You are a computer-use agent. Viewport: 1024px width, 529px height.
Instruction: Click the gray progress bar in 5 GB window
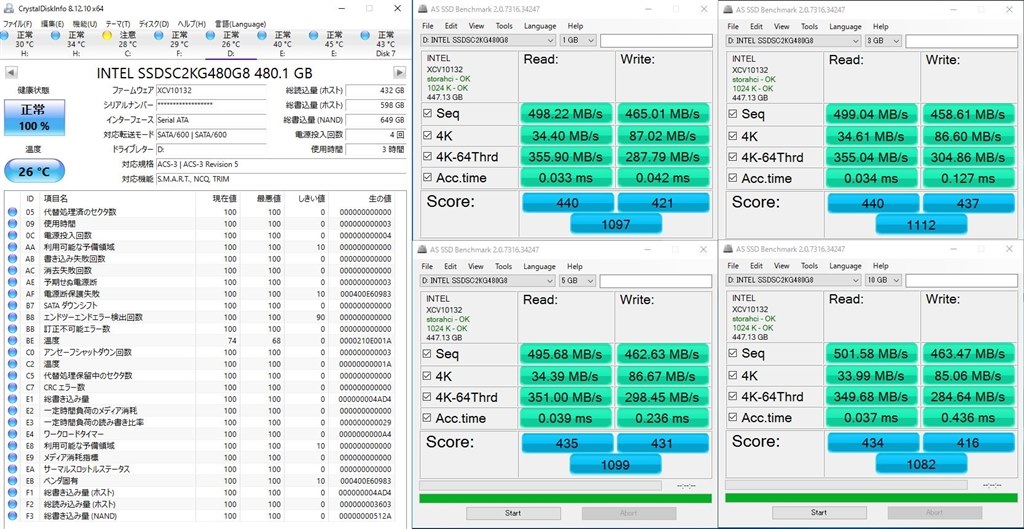pyautogui.click(x=540, y=485)
